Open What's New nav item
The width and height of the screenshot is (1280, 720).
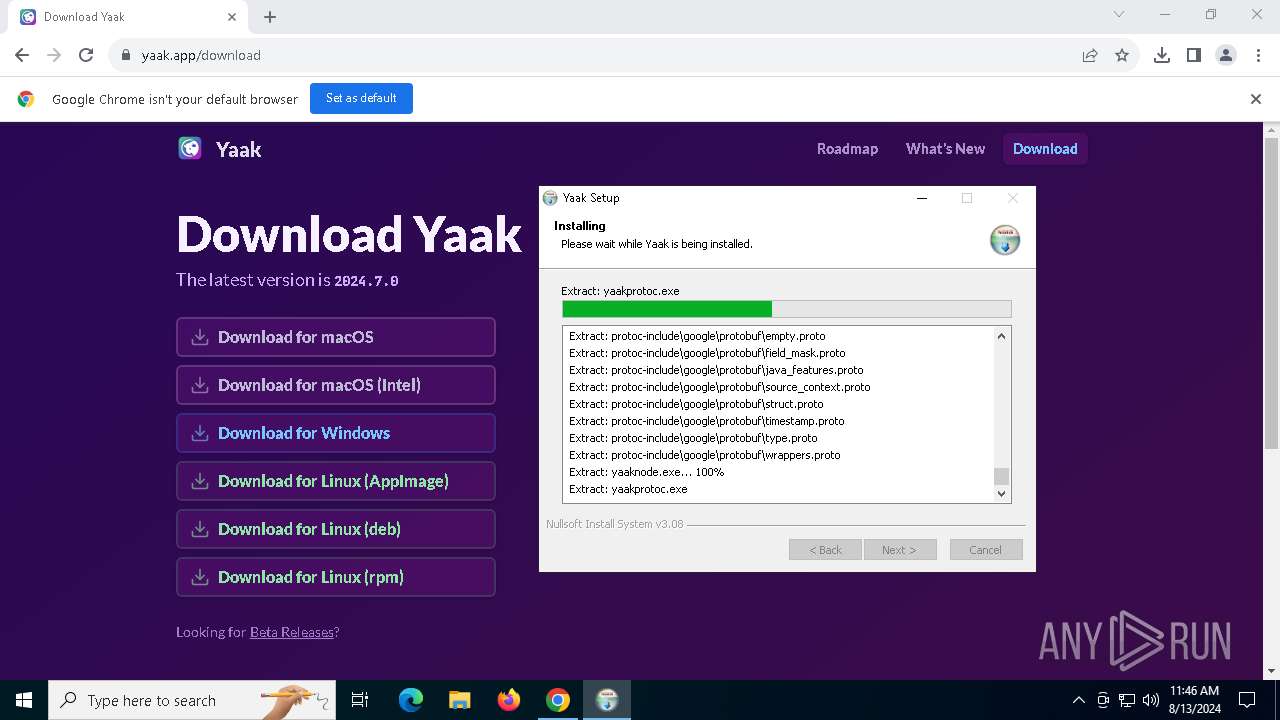[x=945, y=149]
